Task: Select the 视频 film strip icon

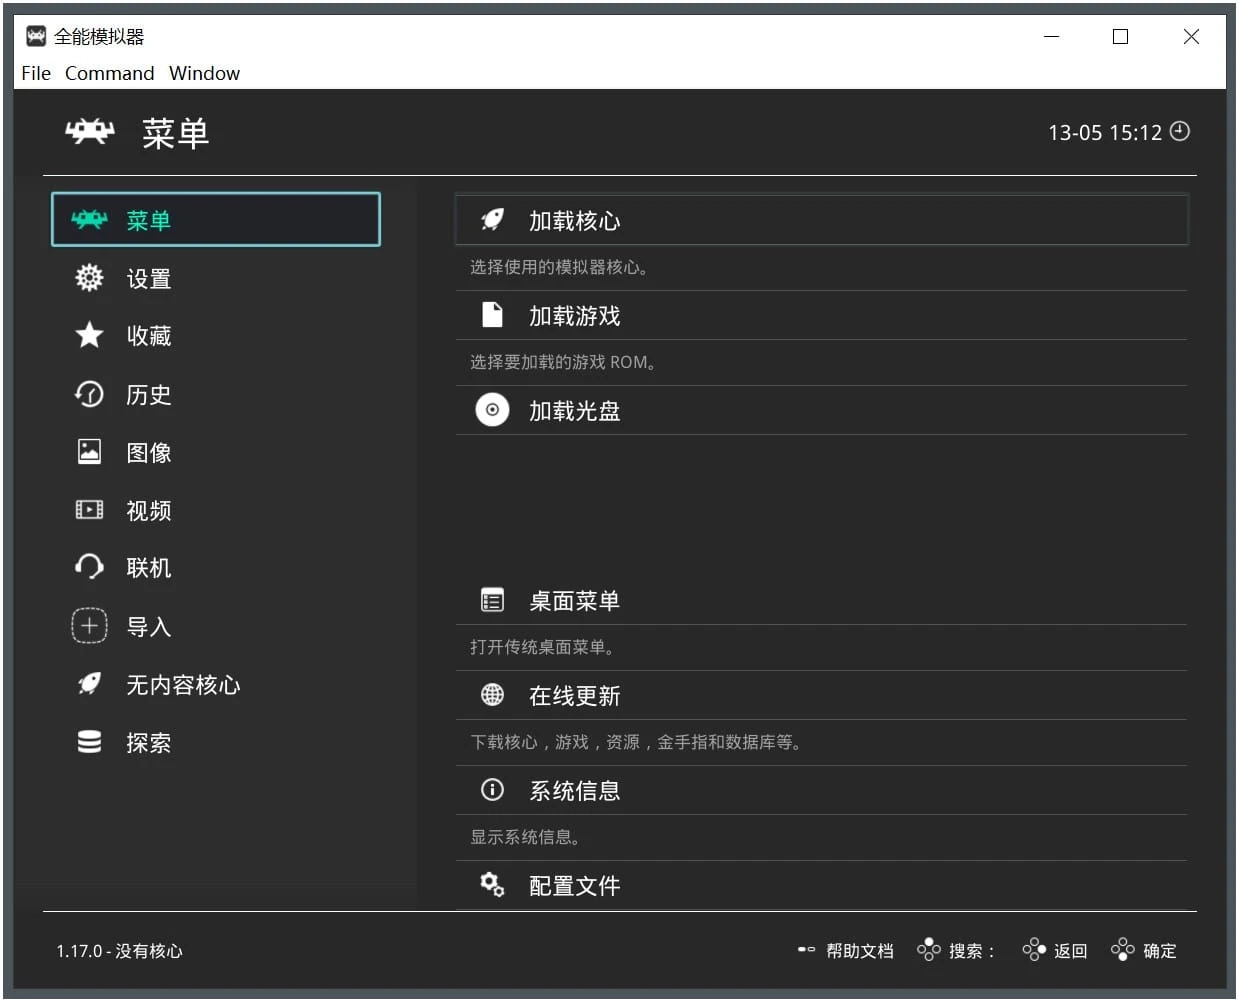Action: pyautogui.click(x=89, y=510)
